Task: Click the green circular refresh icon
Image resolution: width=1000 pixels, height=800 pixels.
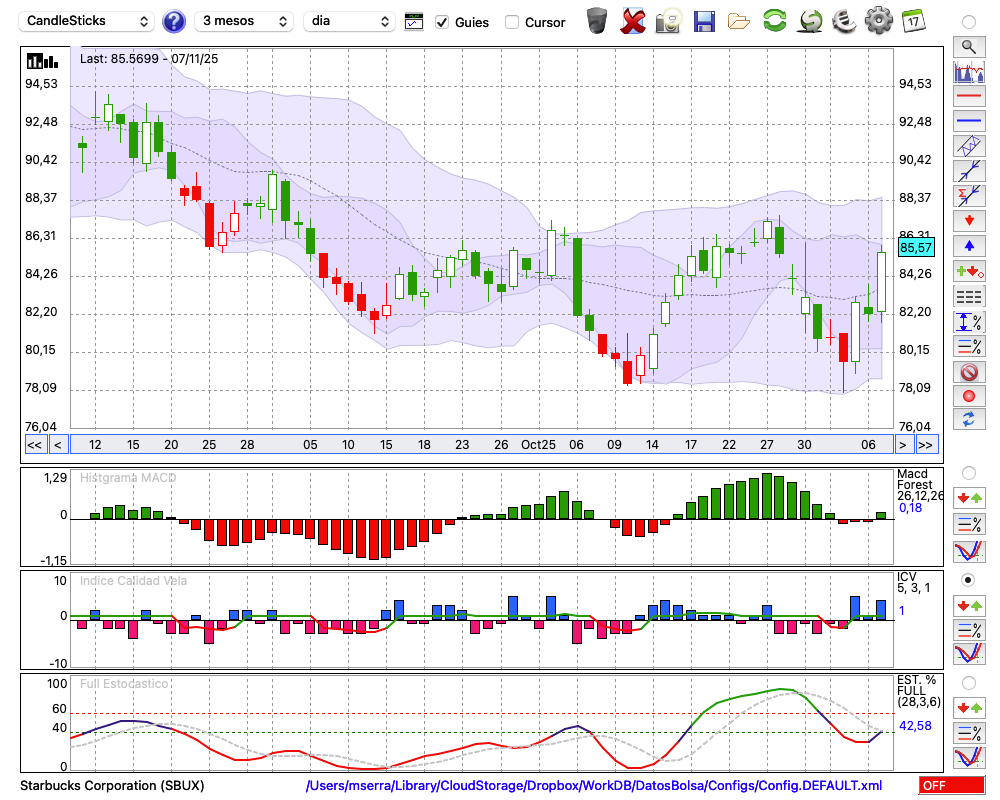Action: (x=774, y=21)
